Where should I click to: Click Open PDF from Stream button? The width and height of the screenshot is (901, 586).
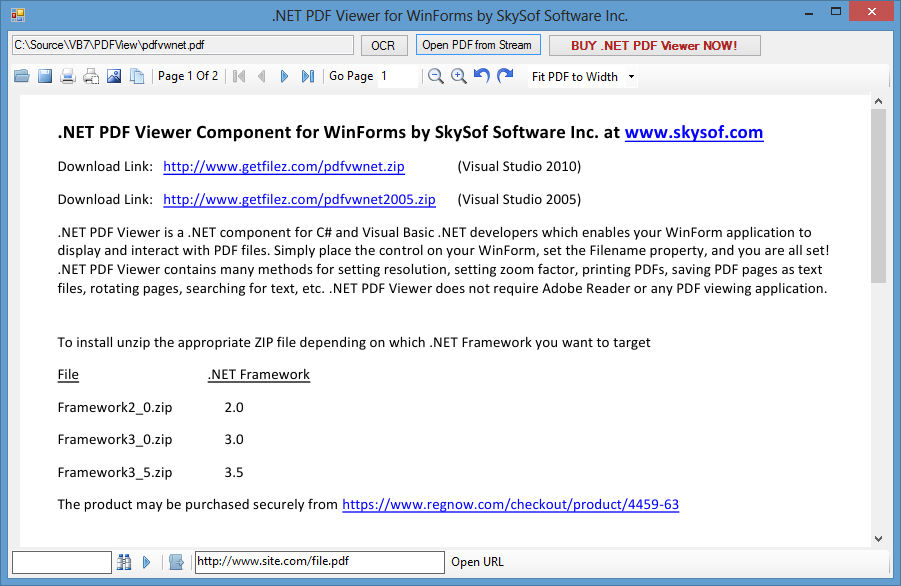[477, 45]
